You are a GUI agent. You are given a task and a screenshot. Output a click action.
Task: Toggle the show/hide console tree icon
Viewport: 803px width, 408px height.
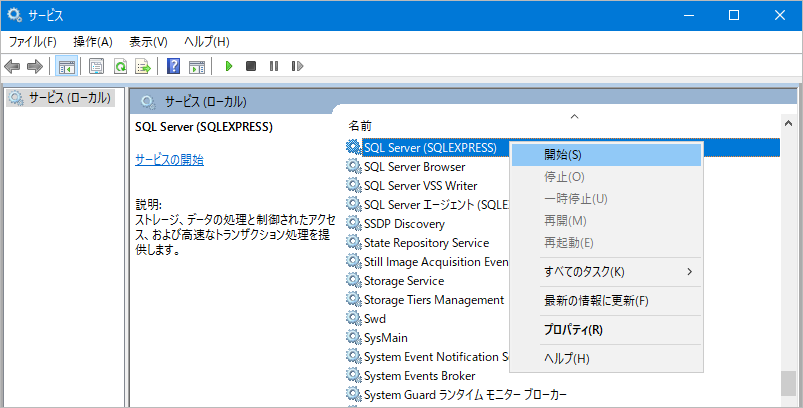coord(67,66)
